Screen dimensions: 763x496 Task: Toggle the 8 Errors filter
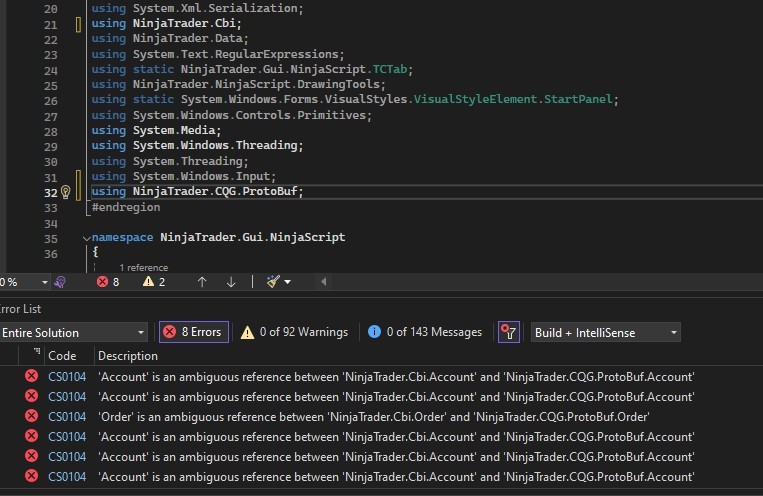pyautogui.click(x=194, y=332)
